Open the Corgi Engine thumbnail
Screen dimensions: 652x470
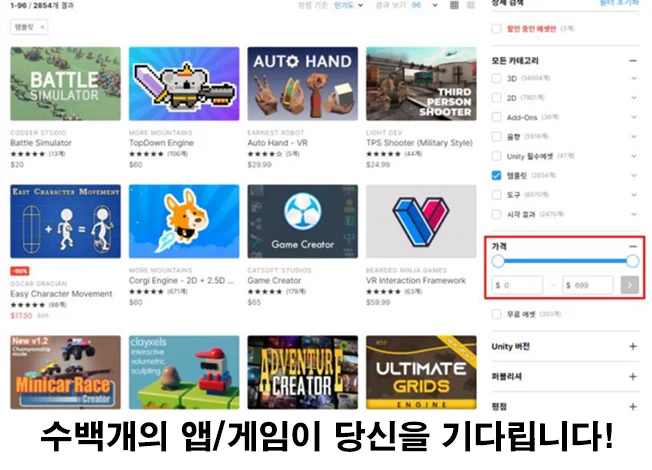click(184, 221)
